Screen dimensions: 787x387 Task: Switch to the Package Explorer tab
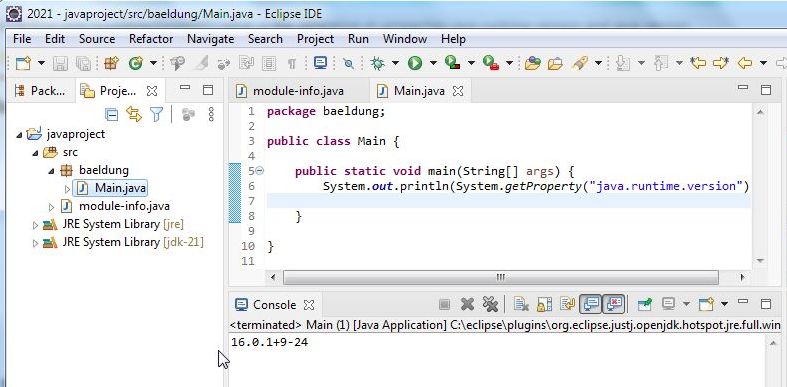(x=40, y=91)
